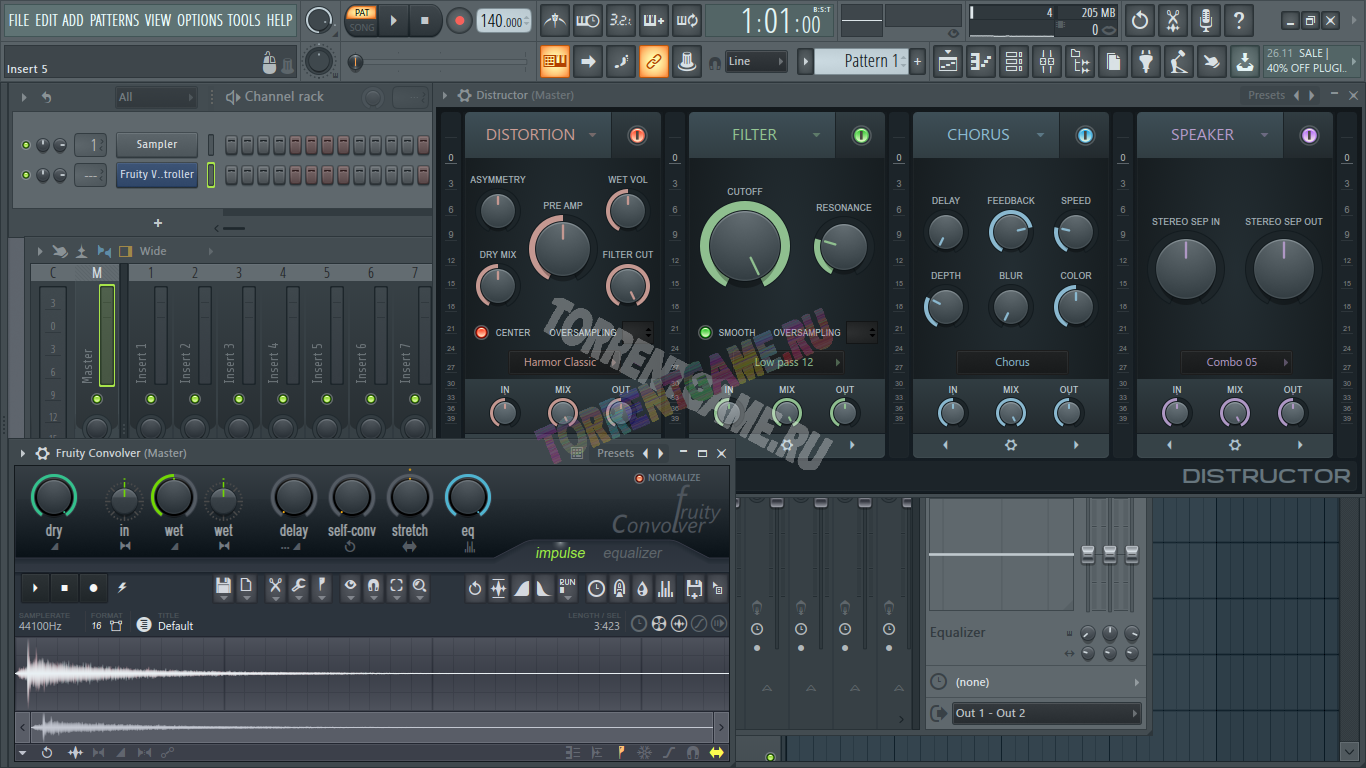Click the save file icon in Fruity Convolver

click(x=223, y=587)
